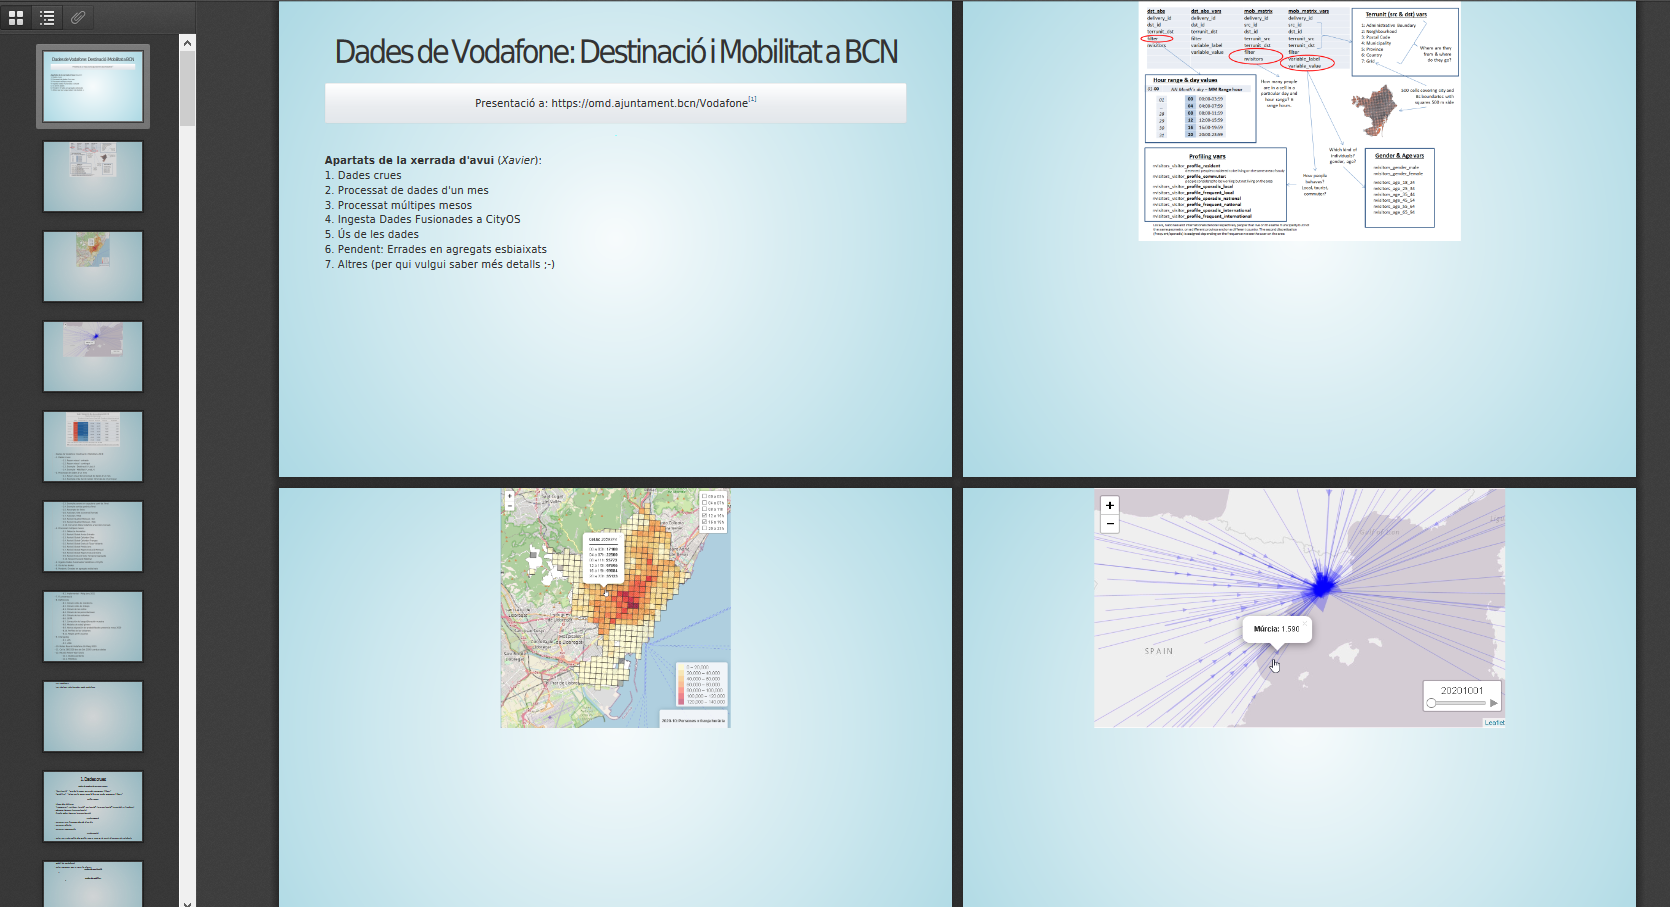
Task: Show the document outline list view
Action: click(x=47, y=17)
